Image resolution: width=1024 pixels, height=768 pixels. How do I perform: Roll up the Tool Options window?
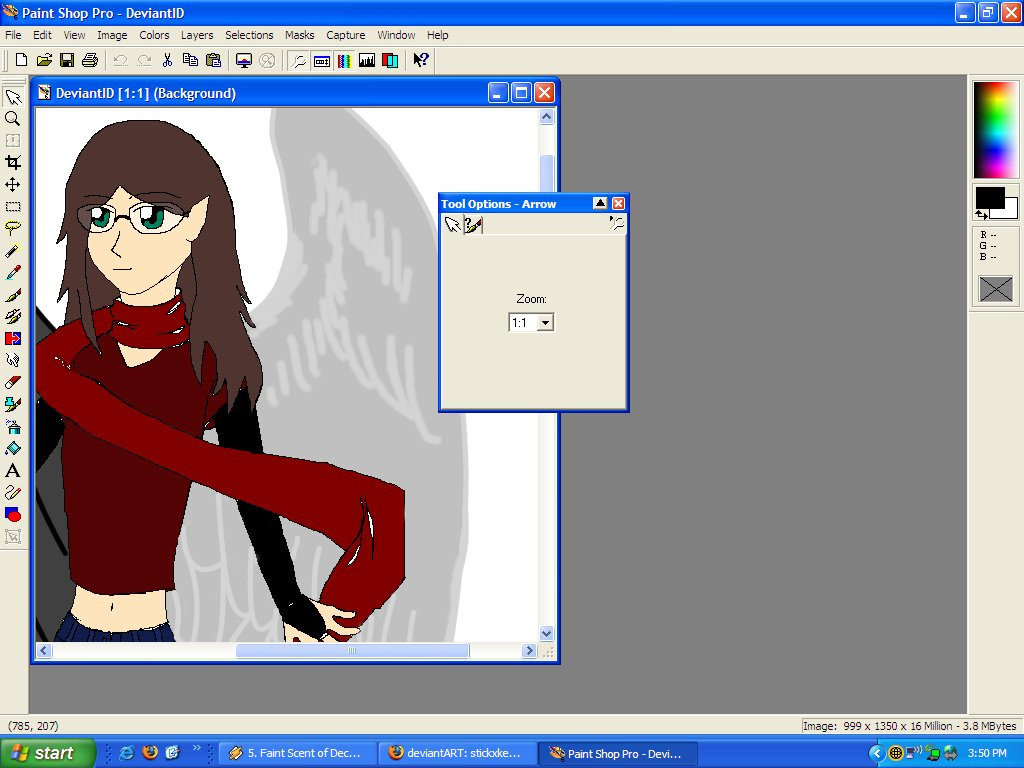tap(600, 204)
